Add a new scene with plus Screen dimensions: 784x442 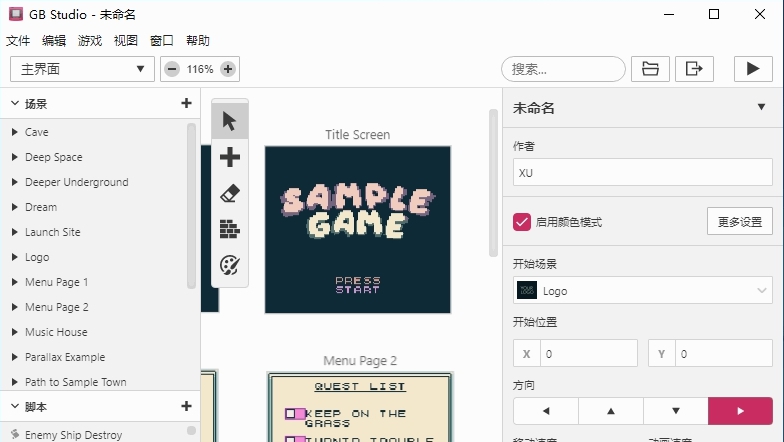pos(186,104)
